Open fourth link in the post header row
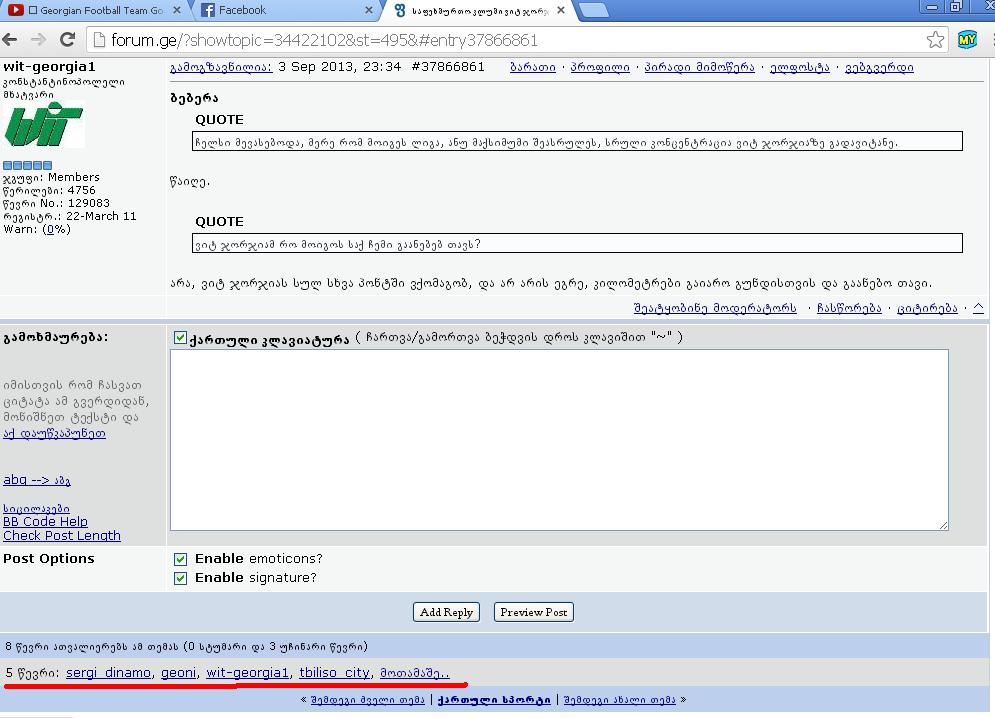995x718 pixels. click(x=800, y=67)
